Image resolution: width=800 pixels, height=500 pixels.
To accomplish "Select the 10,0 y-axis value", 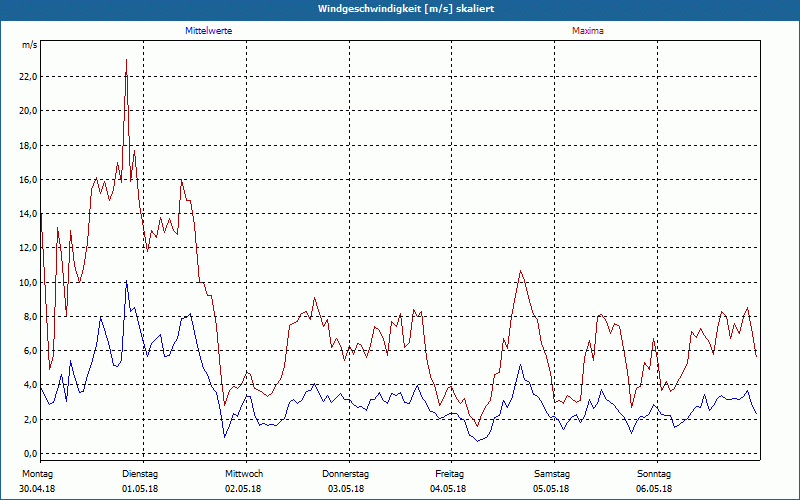I will pyautogui.click(x=29, y=282).
